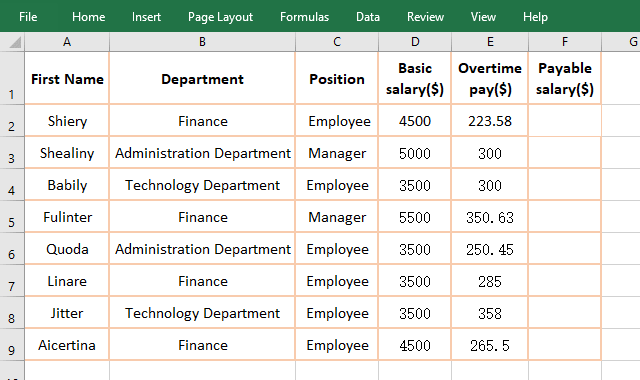The height and width of the screenshot is (380, 640).
Task: Select overtime pay value 223.58
Action: pyautogui.click(x=490, y=121)
